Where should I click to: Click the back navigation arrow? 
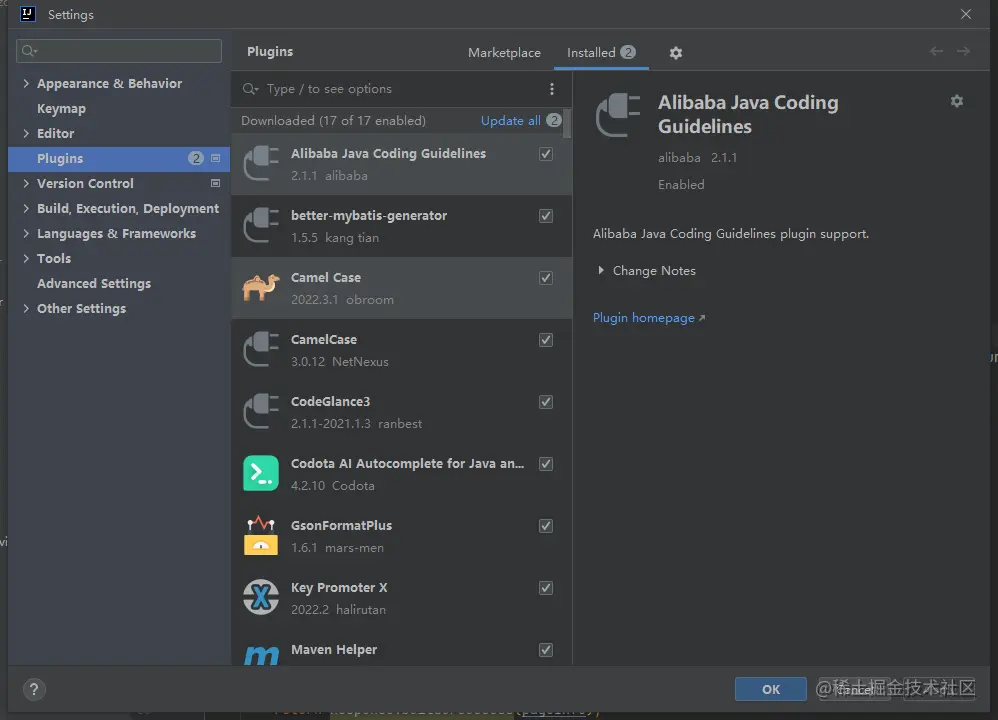coord(936,51)
